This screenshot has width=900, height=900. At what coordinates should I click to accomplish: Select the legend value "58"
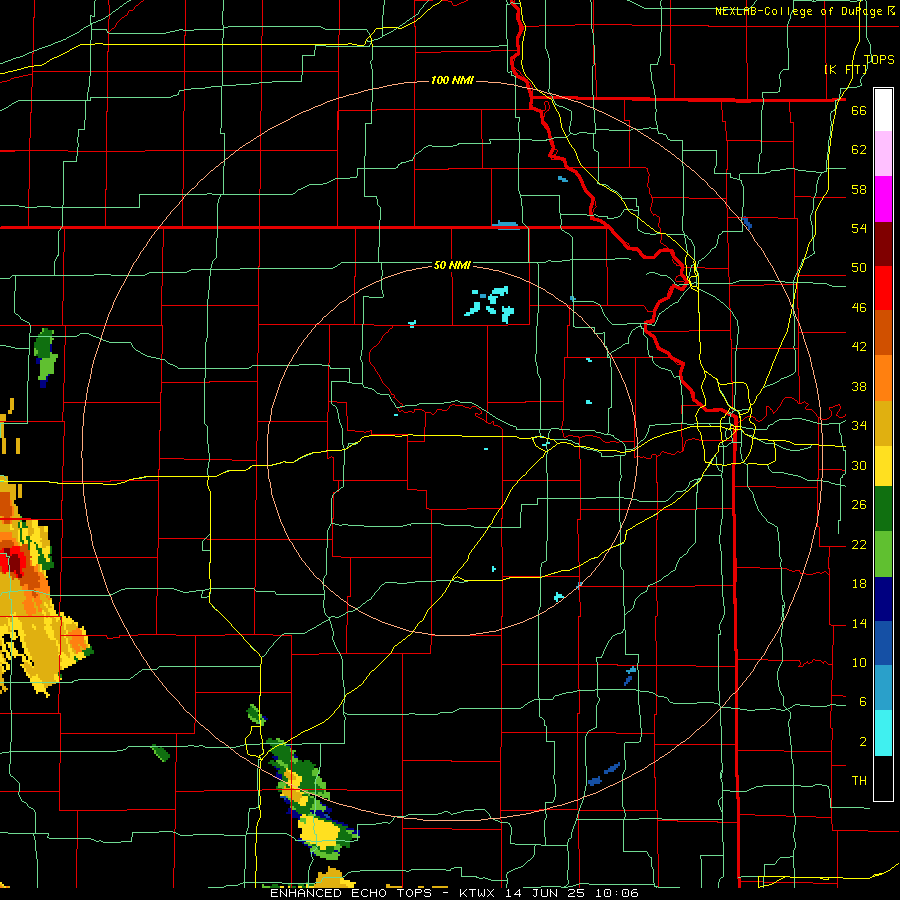click(x=859, y=189)
